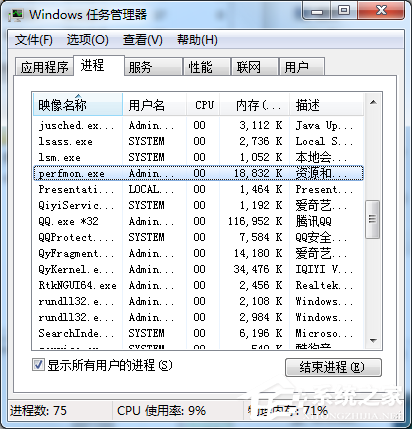Show the 用户 tab
This screenshot has height=429, width=412.
point(302,67)
